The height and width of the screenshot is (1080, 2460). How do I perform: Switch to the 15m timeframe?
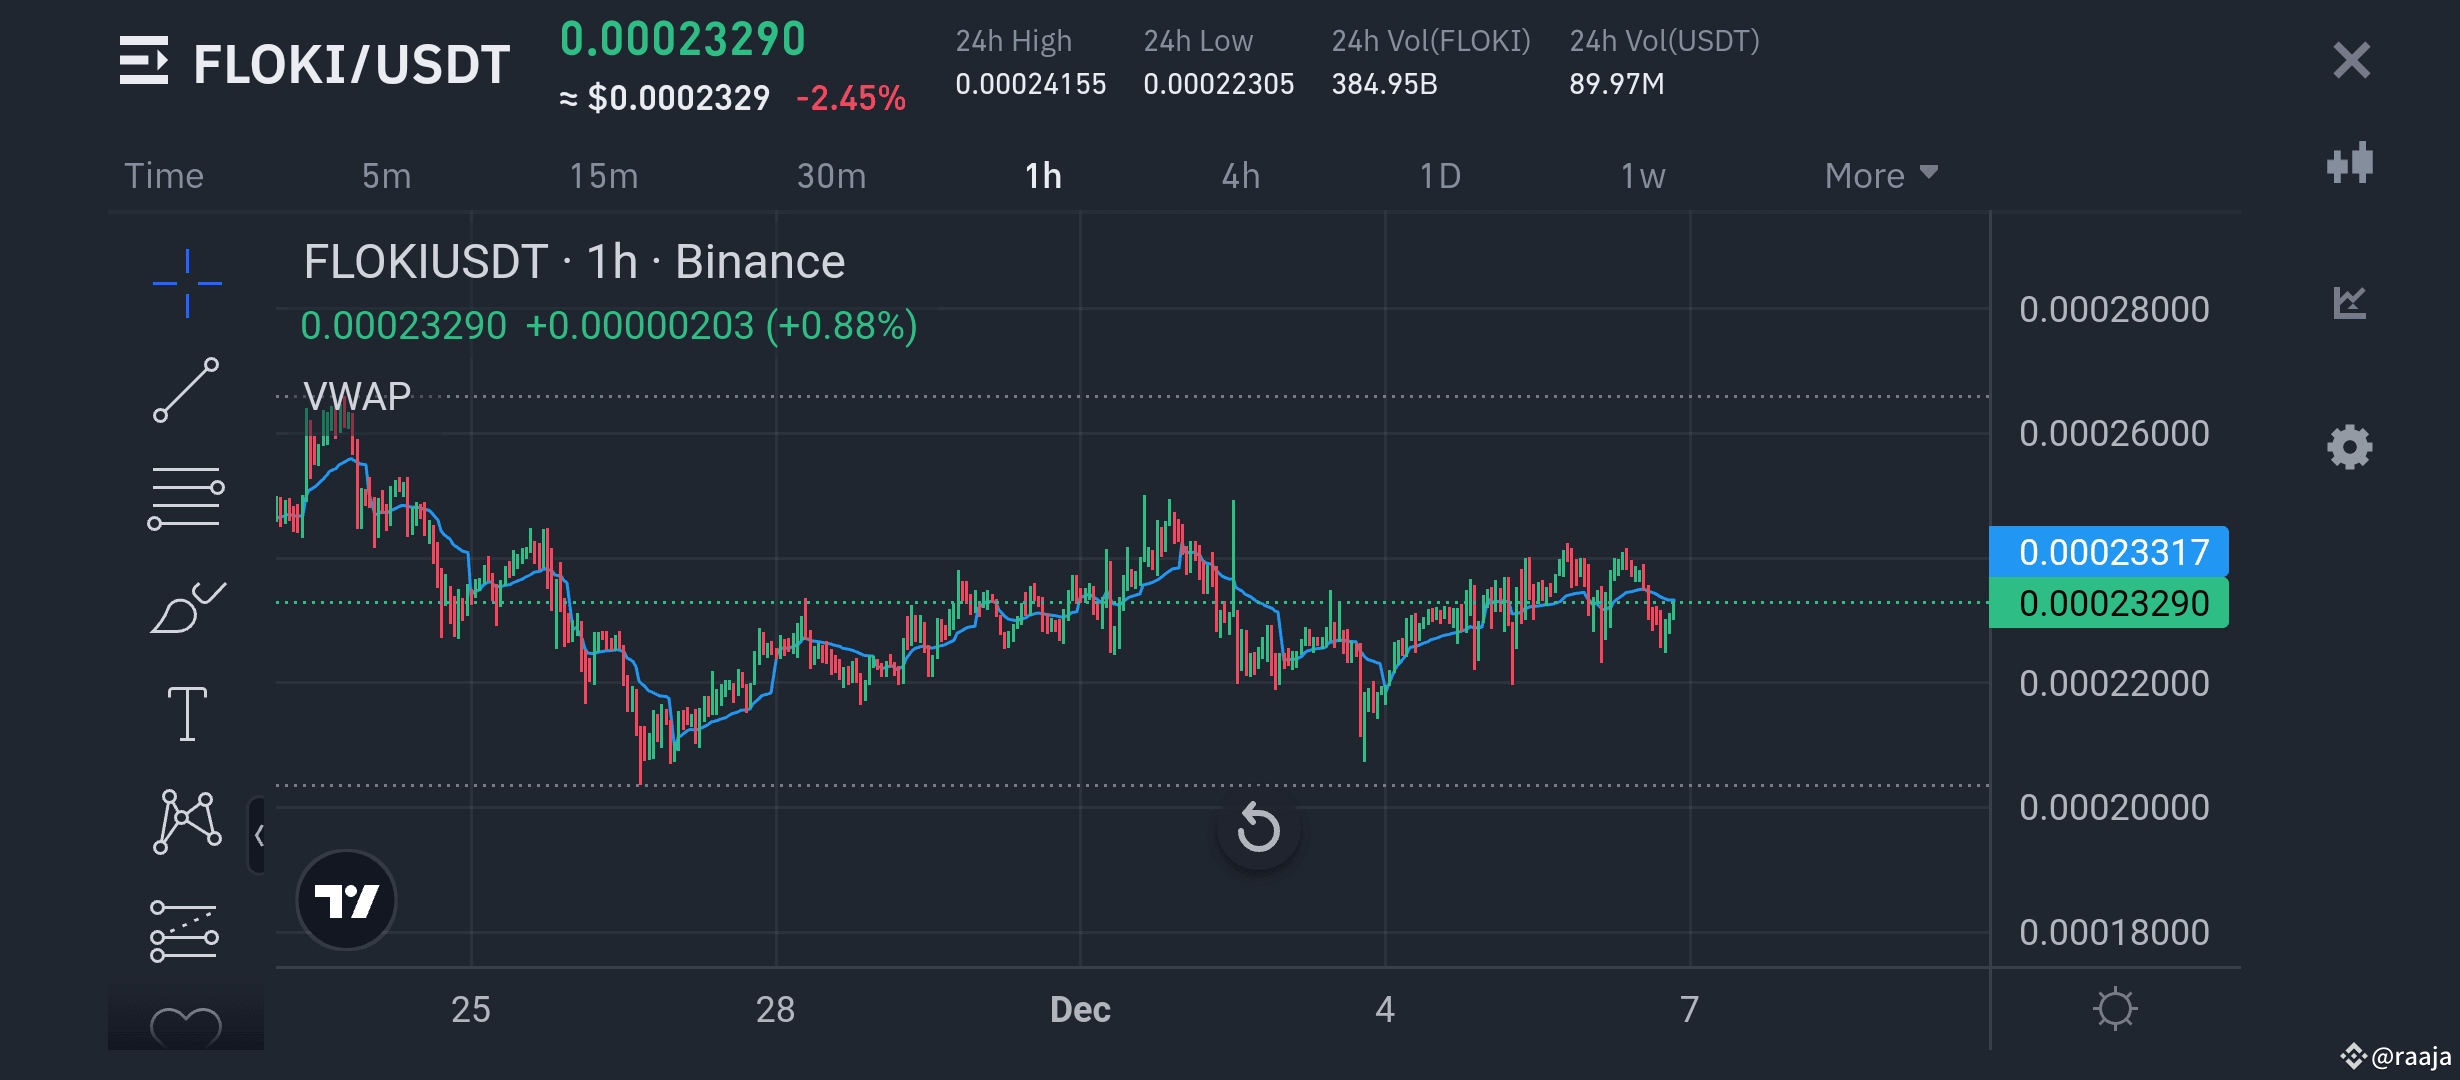point(603,176)
